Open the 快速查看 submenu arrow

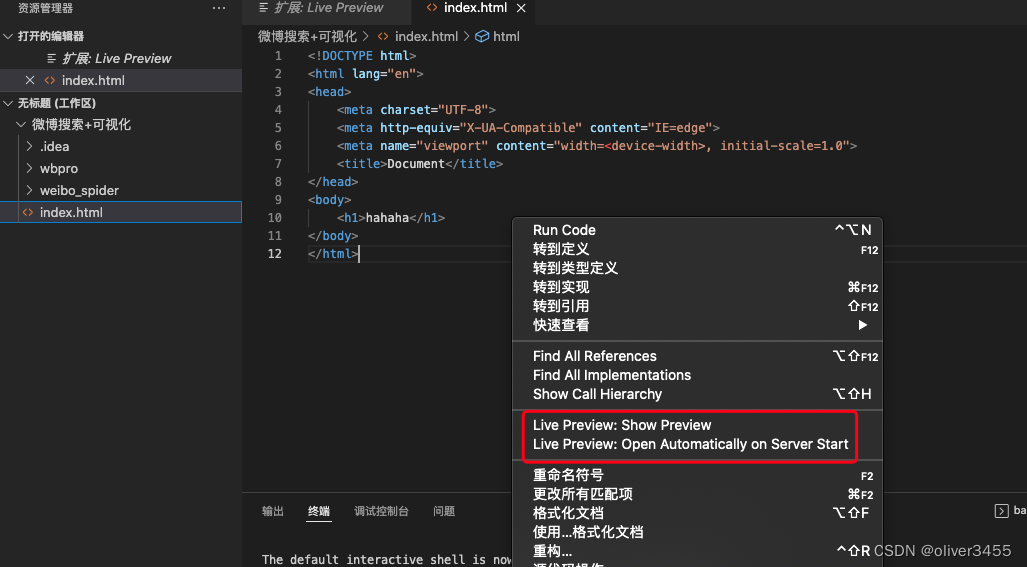pyautogui.click(x=863, y=325)
